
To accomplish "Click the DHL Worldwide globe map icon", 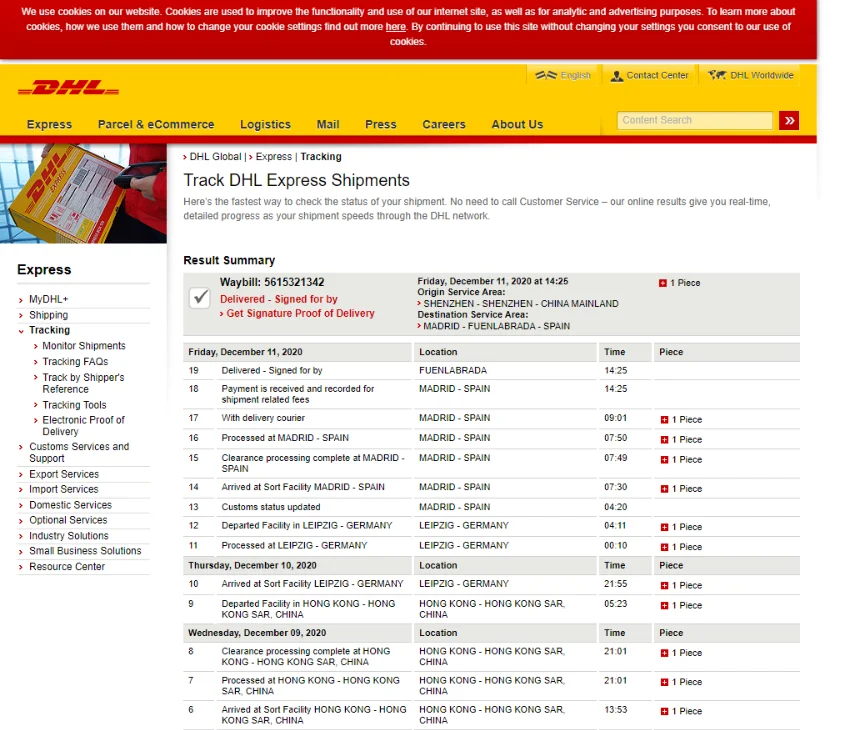I will (717, 75).
